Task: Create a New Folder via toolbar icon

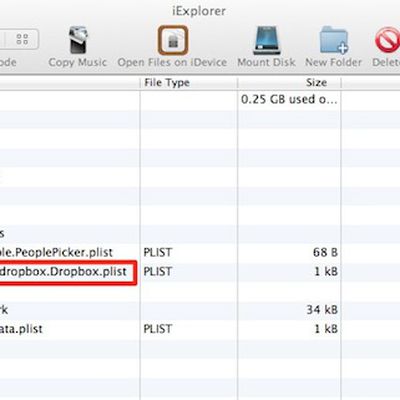Action: point(334,41)
